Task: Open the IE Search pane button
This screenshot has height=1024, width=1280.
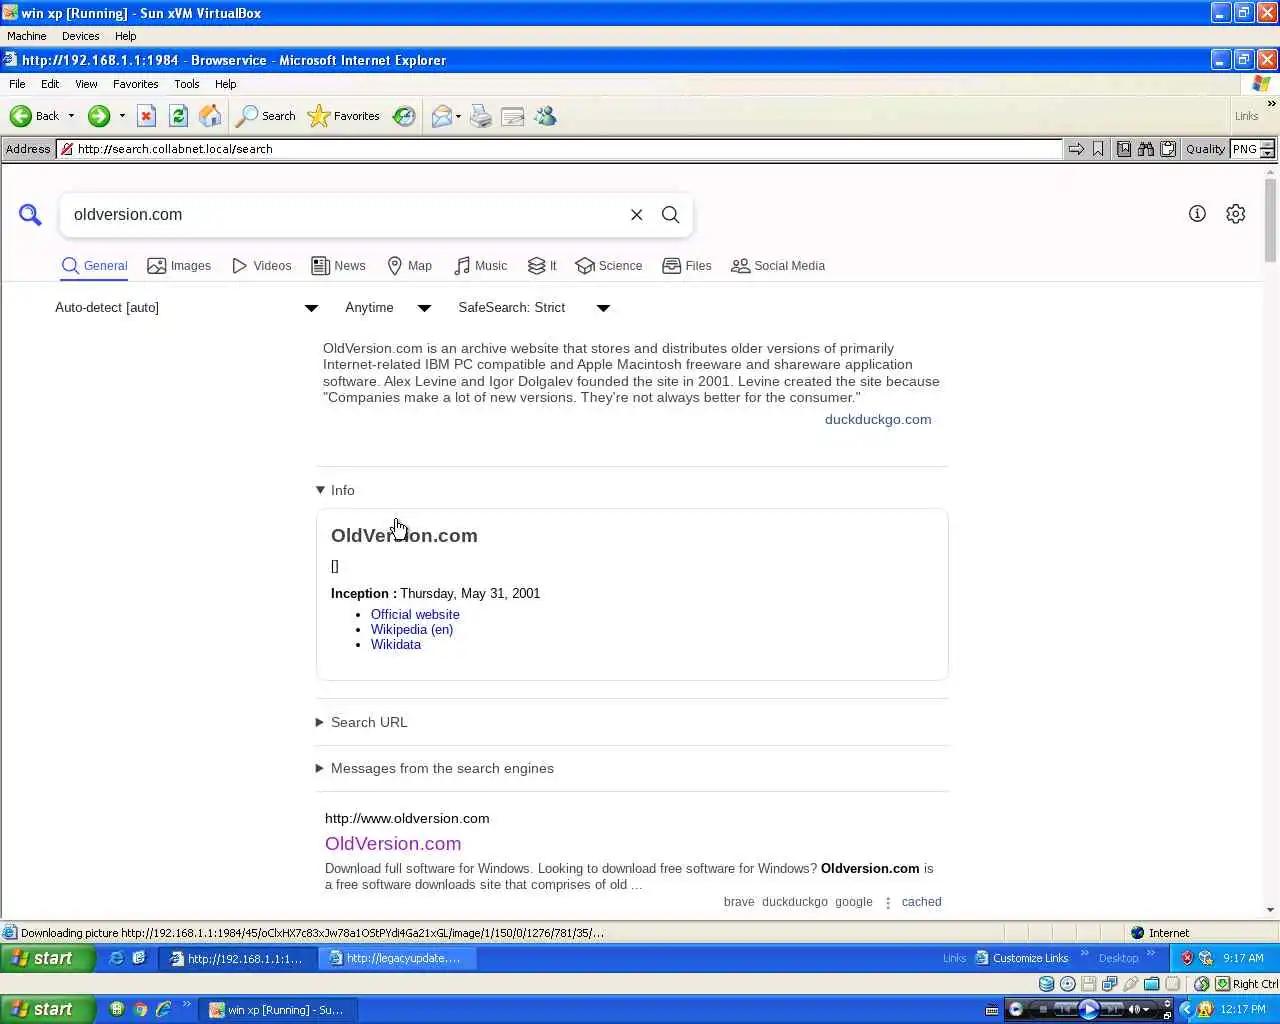Action: (266, 116)
